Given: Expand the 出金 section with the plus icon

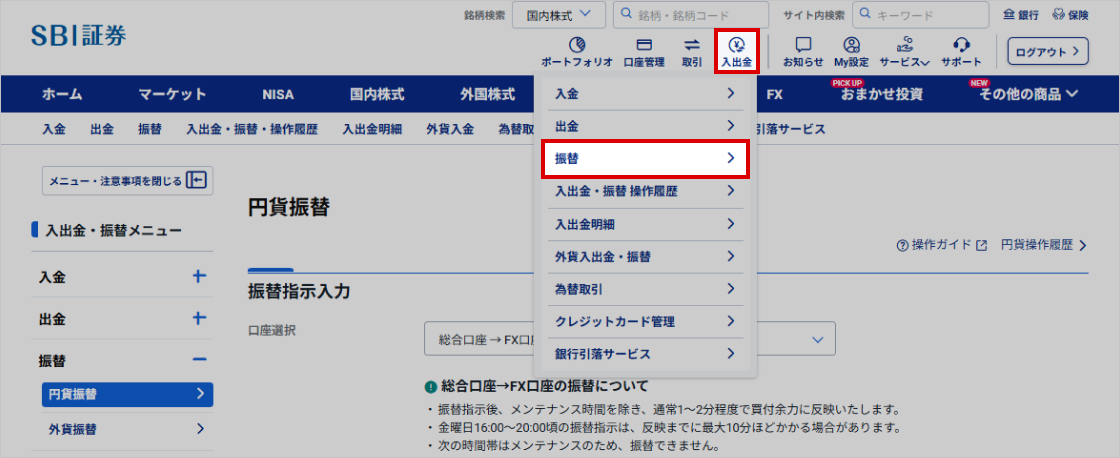Looking at the screenshot, I should (199, 319).
